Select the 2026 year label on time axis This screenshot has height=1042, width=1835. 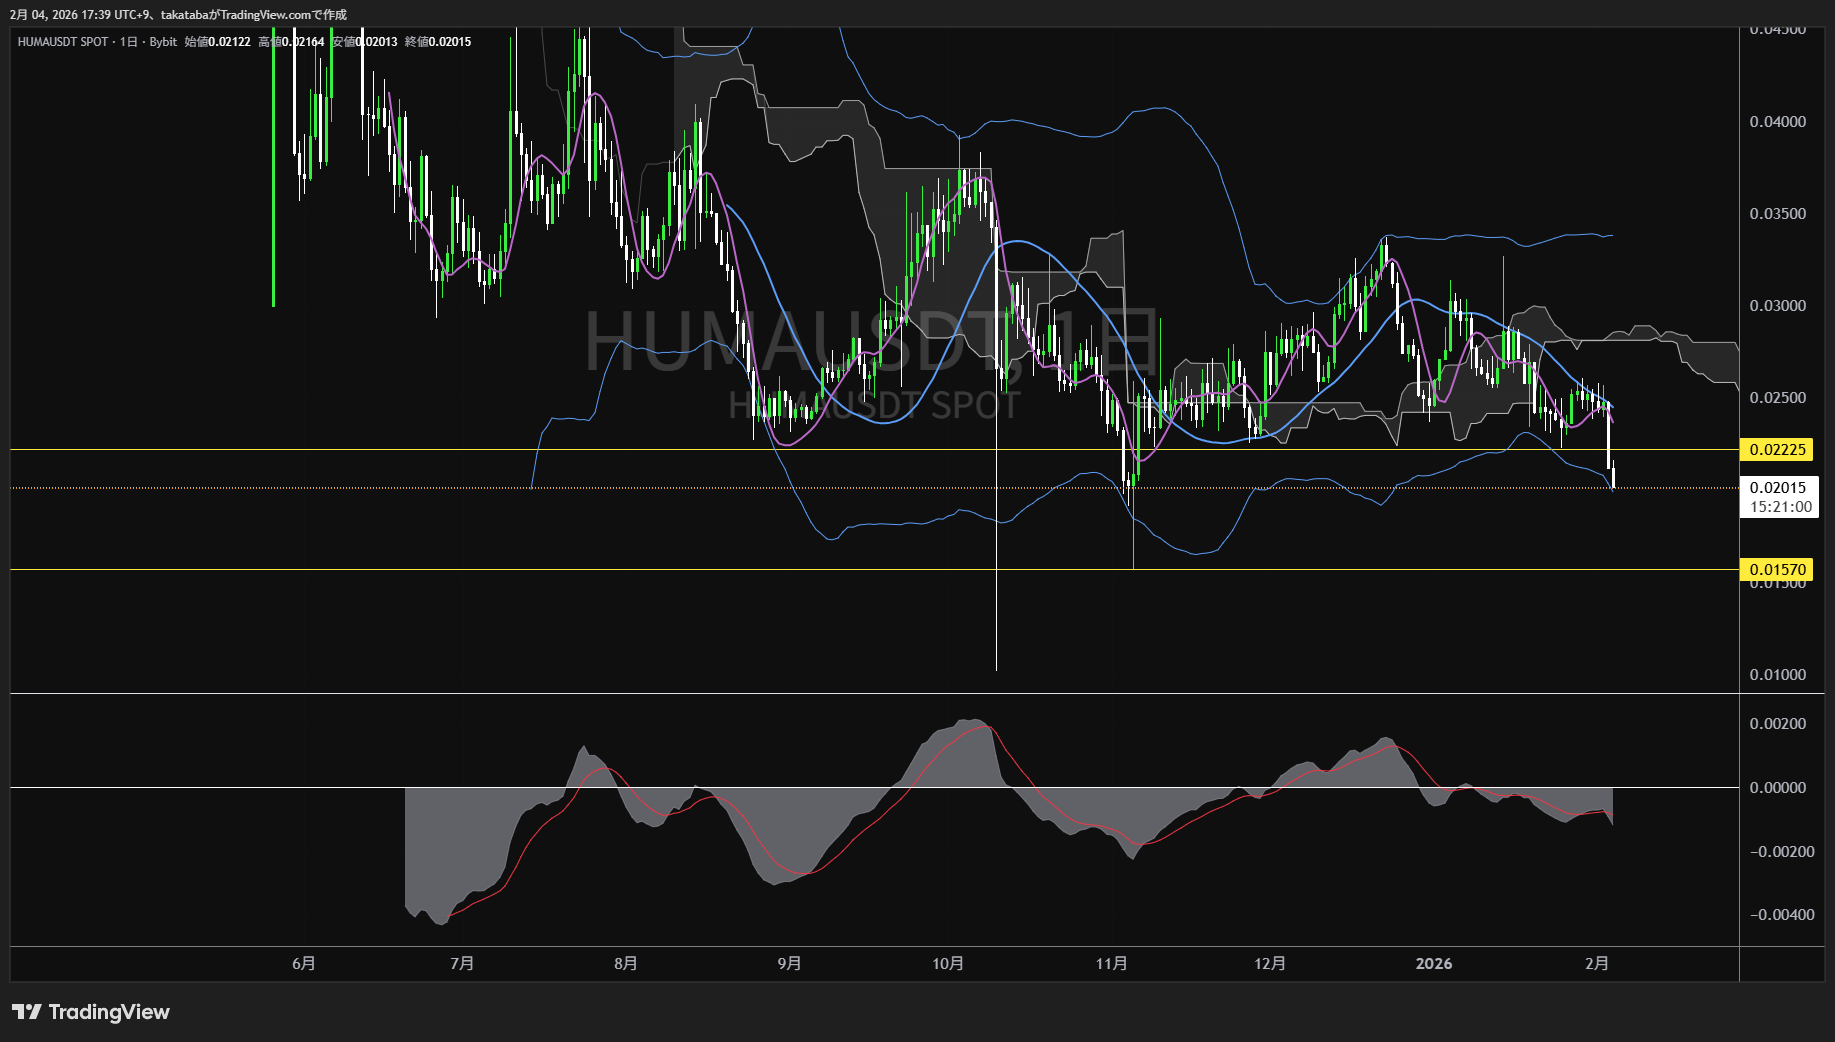click(1433, 963)
